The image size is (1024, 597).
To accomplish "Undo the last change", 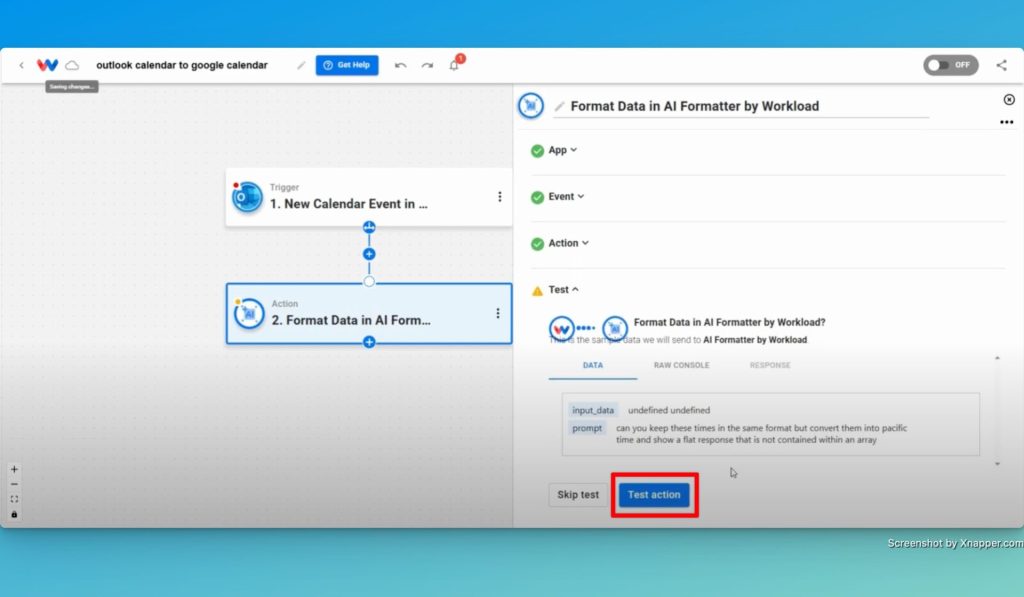I will 400,65.
